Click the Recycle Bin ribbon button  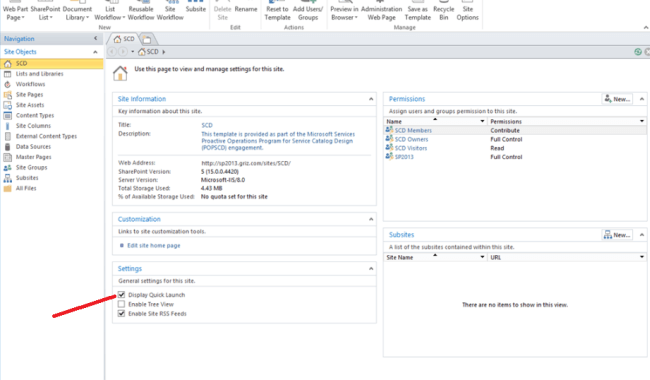tap(444, 12)
